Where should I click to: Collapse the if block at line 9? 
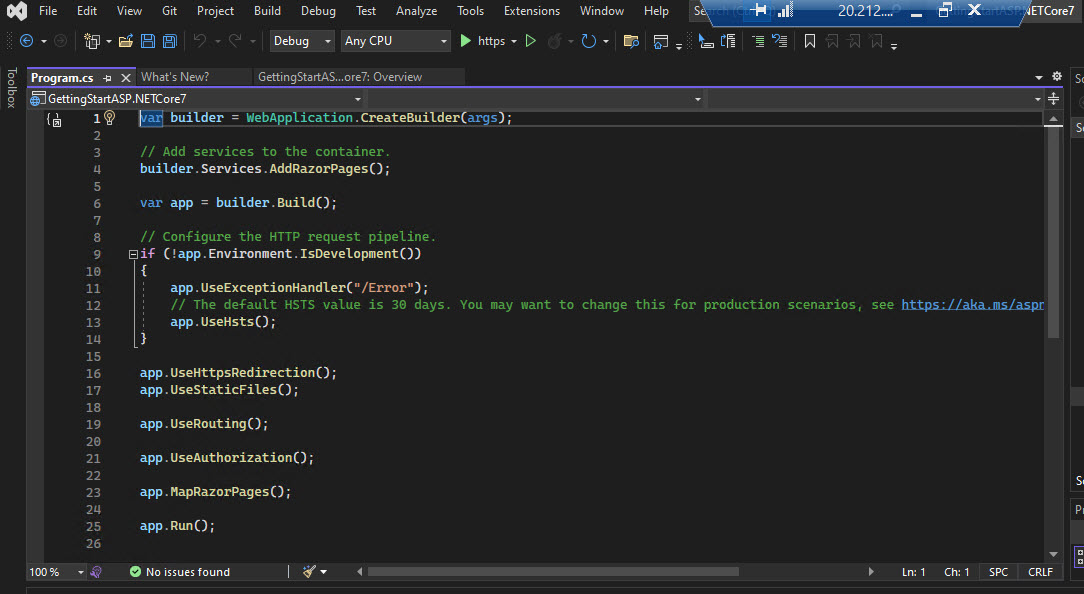point(133,254)
